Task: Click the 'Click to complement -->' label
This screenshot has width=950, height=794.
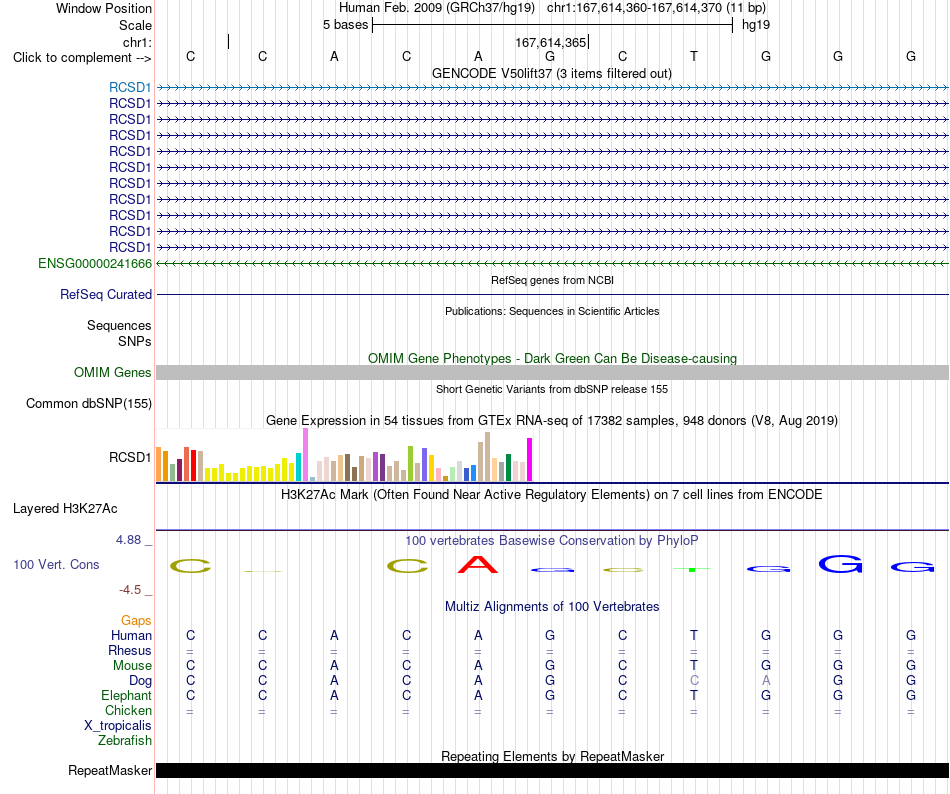Action: (x=82, y=58)
